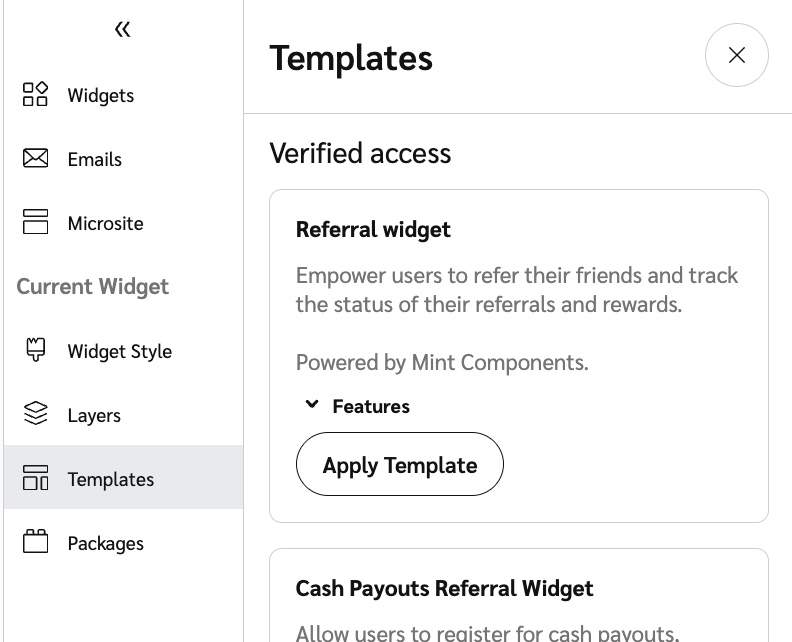
Task: Open the Emails menu item
Action: click(94, 160)
